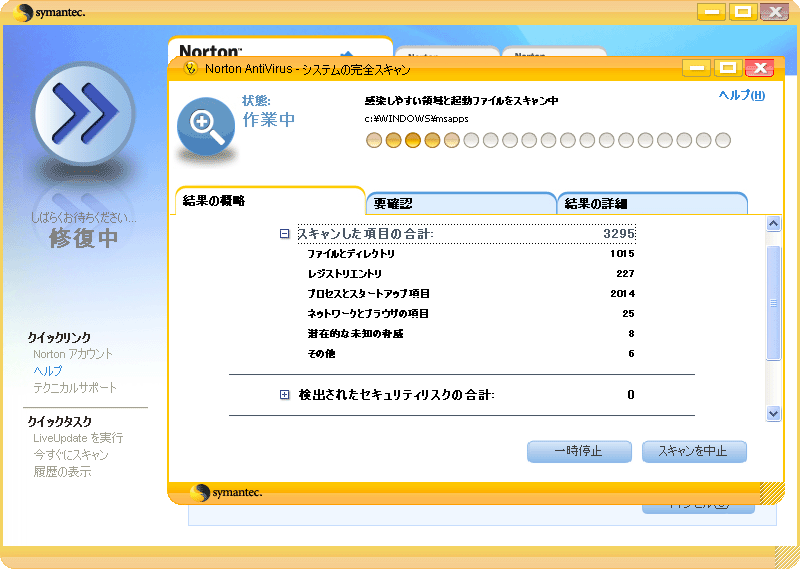
Task: Switch to the 結果の概略 tab
Action: point(270,201)
